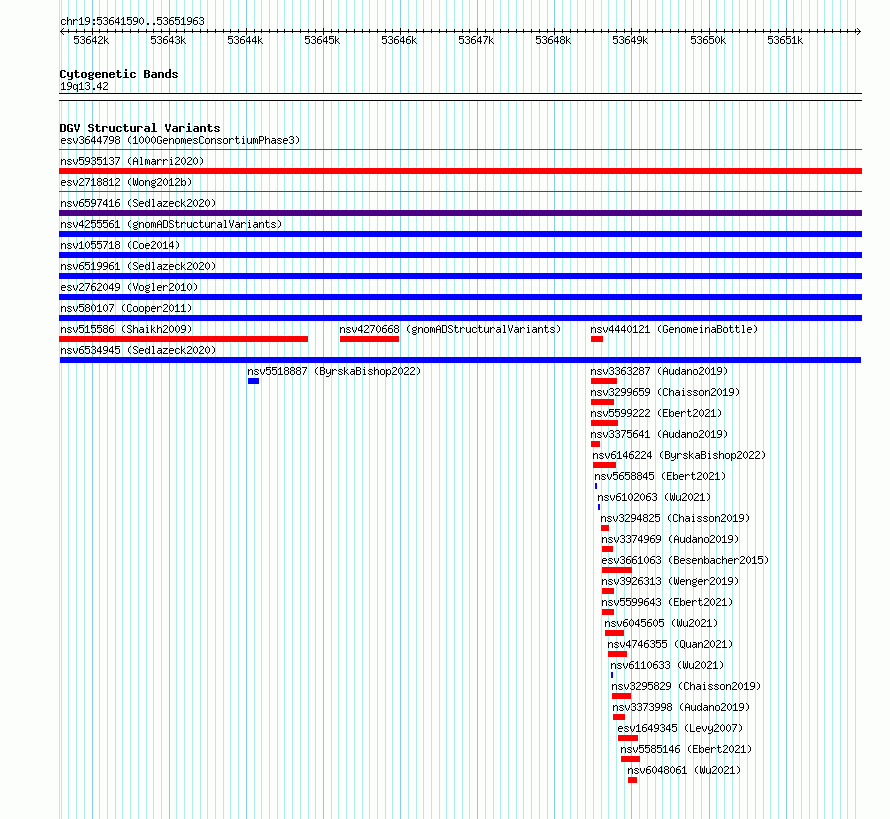Click the red nsv515586 Shaikh2009 bar

click(183, 339)
